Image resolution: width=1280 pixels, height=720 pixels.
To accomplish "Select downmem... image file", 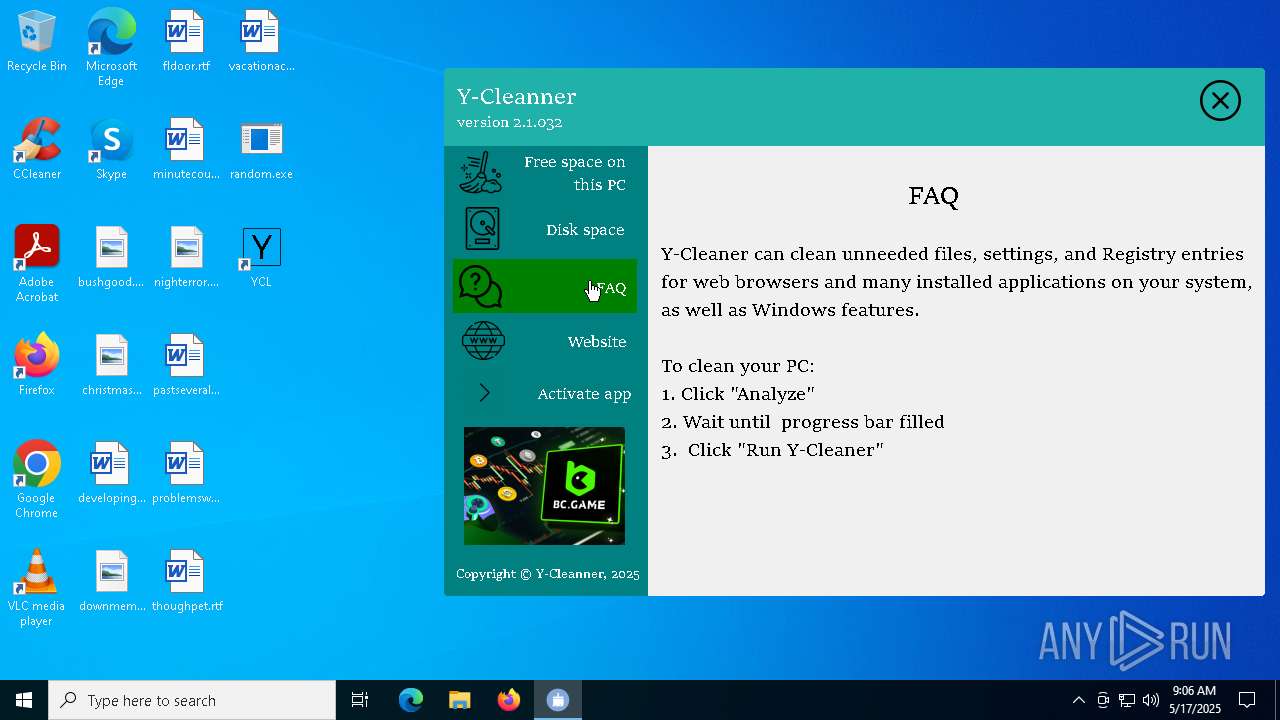I will coord(111,582).
